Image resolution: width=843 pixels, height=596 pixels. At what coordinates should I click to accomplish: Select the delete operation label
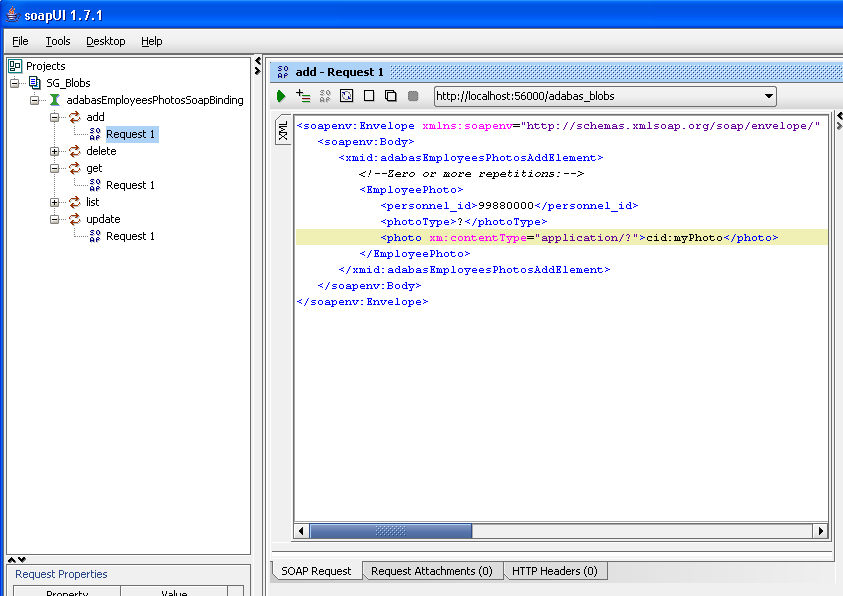coord(101,151)
